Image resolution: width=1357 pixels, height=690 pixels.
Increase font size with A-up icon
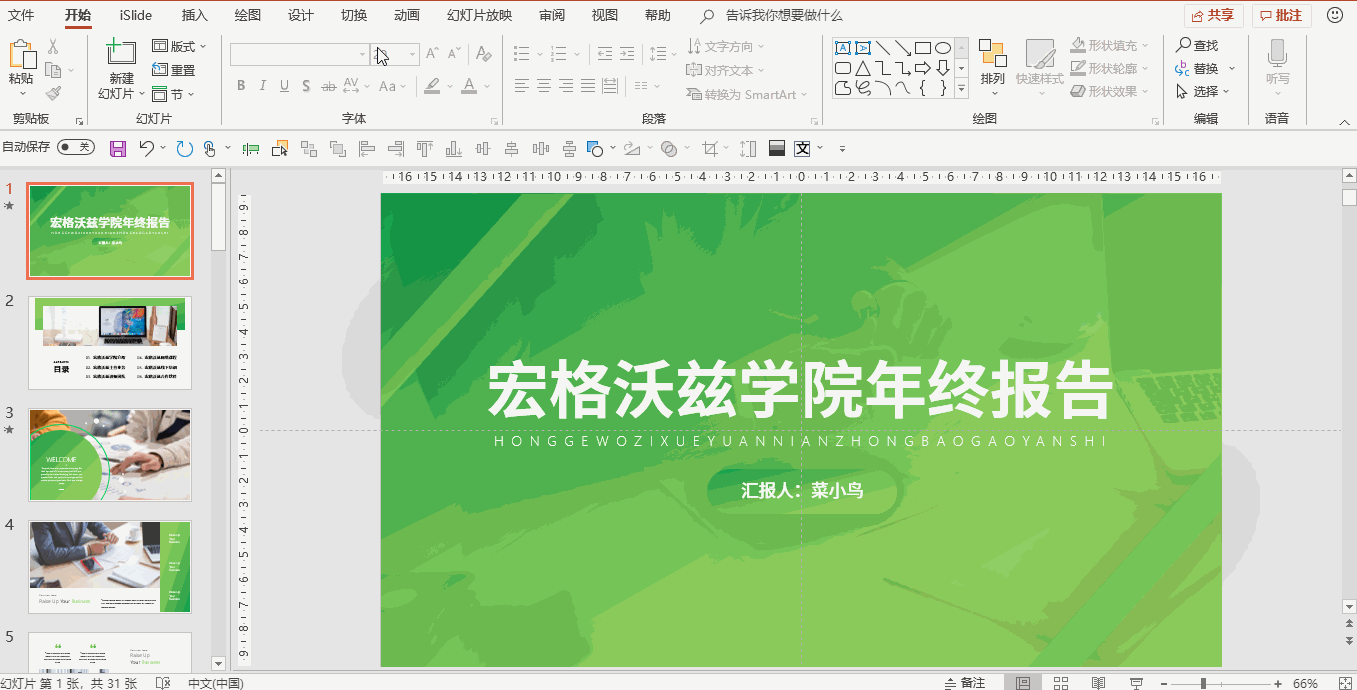[x=432, y=54]
